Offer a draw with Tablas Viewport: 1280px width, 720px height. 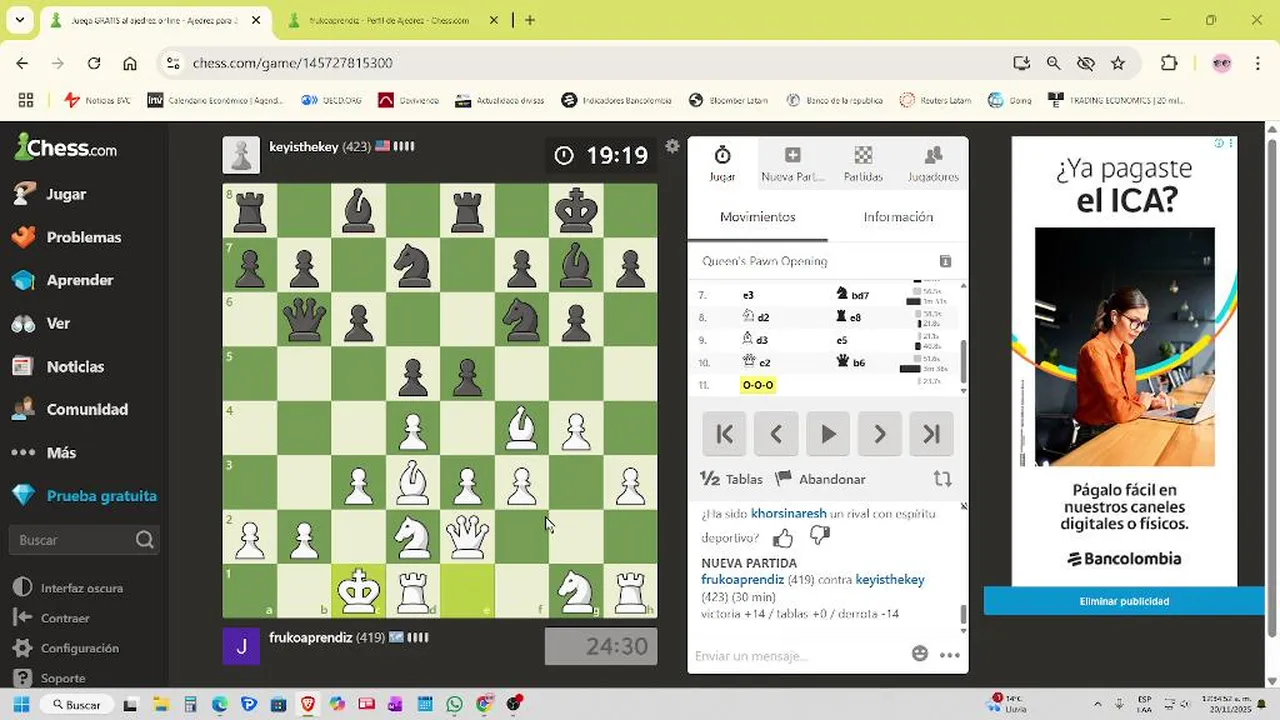click(x=732, y=479)
